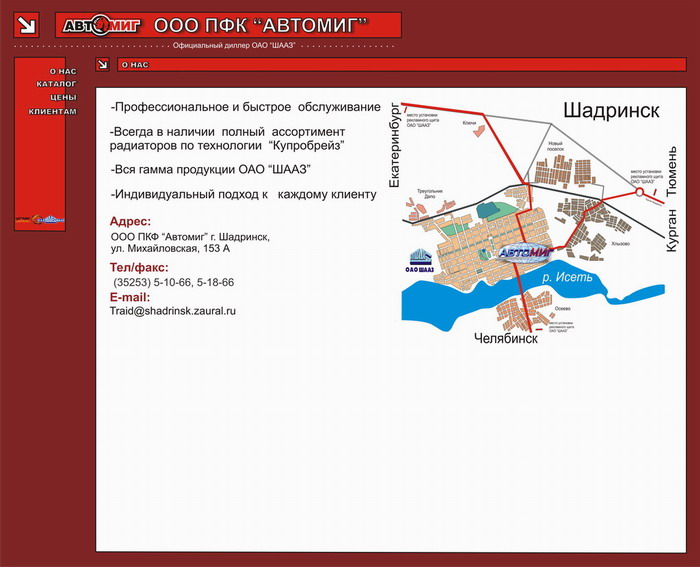Click the red circle marker near Тюмень road
Image resolution: width=700 pixels, height=567 pixels.
(639, 192)
